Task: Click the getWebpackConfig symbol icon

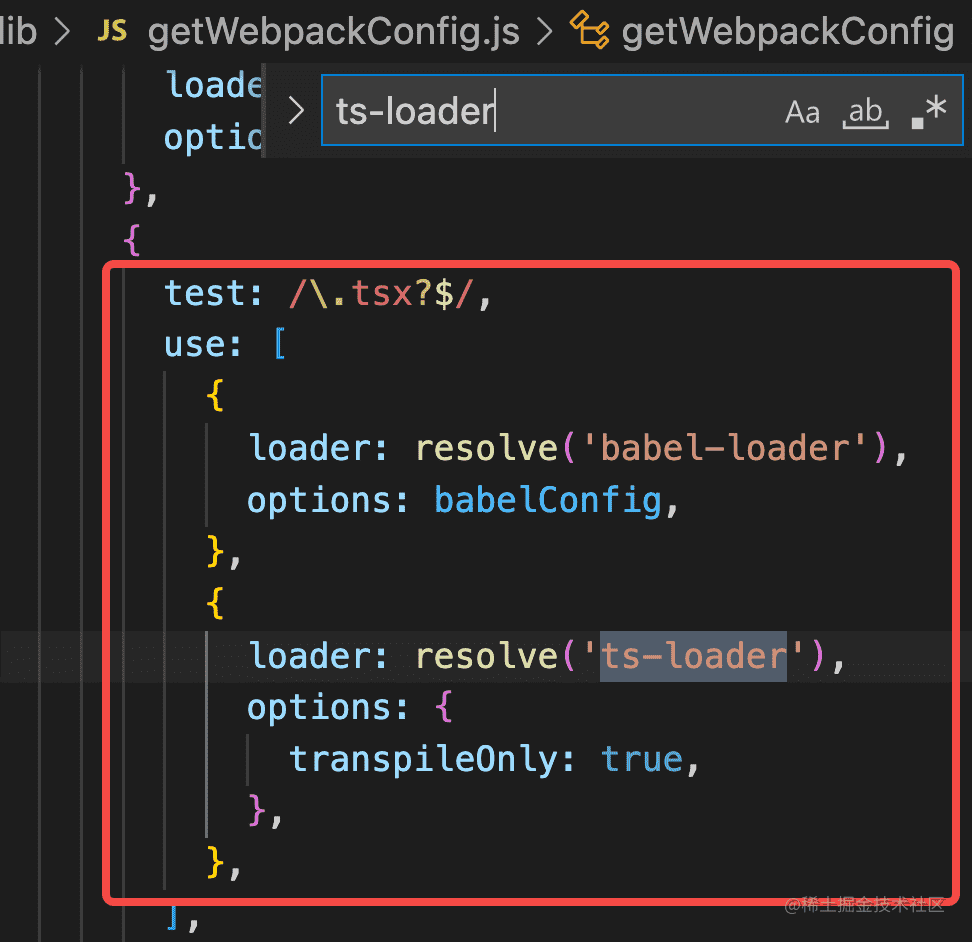Action: (x=590, y=30)
